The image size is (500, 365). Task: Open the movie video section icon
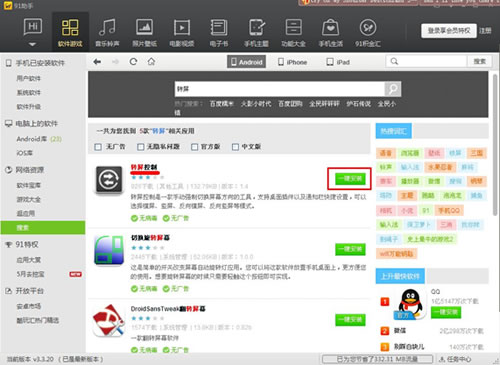point(182,28)
